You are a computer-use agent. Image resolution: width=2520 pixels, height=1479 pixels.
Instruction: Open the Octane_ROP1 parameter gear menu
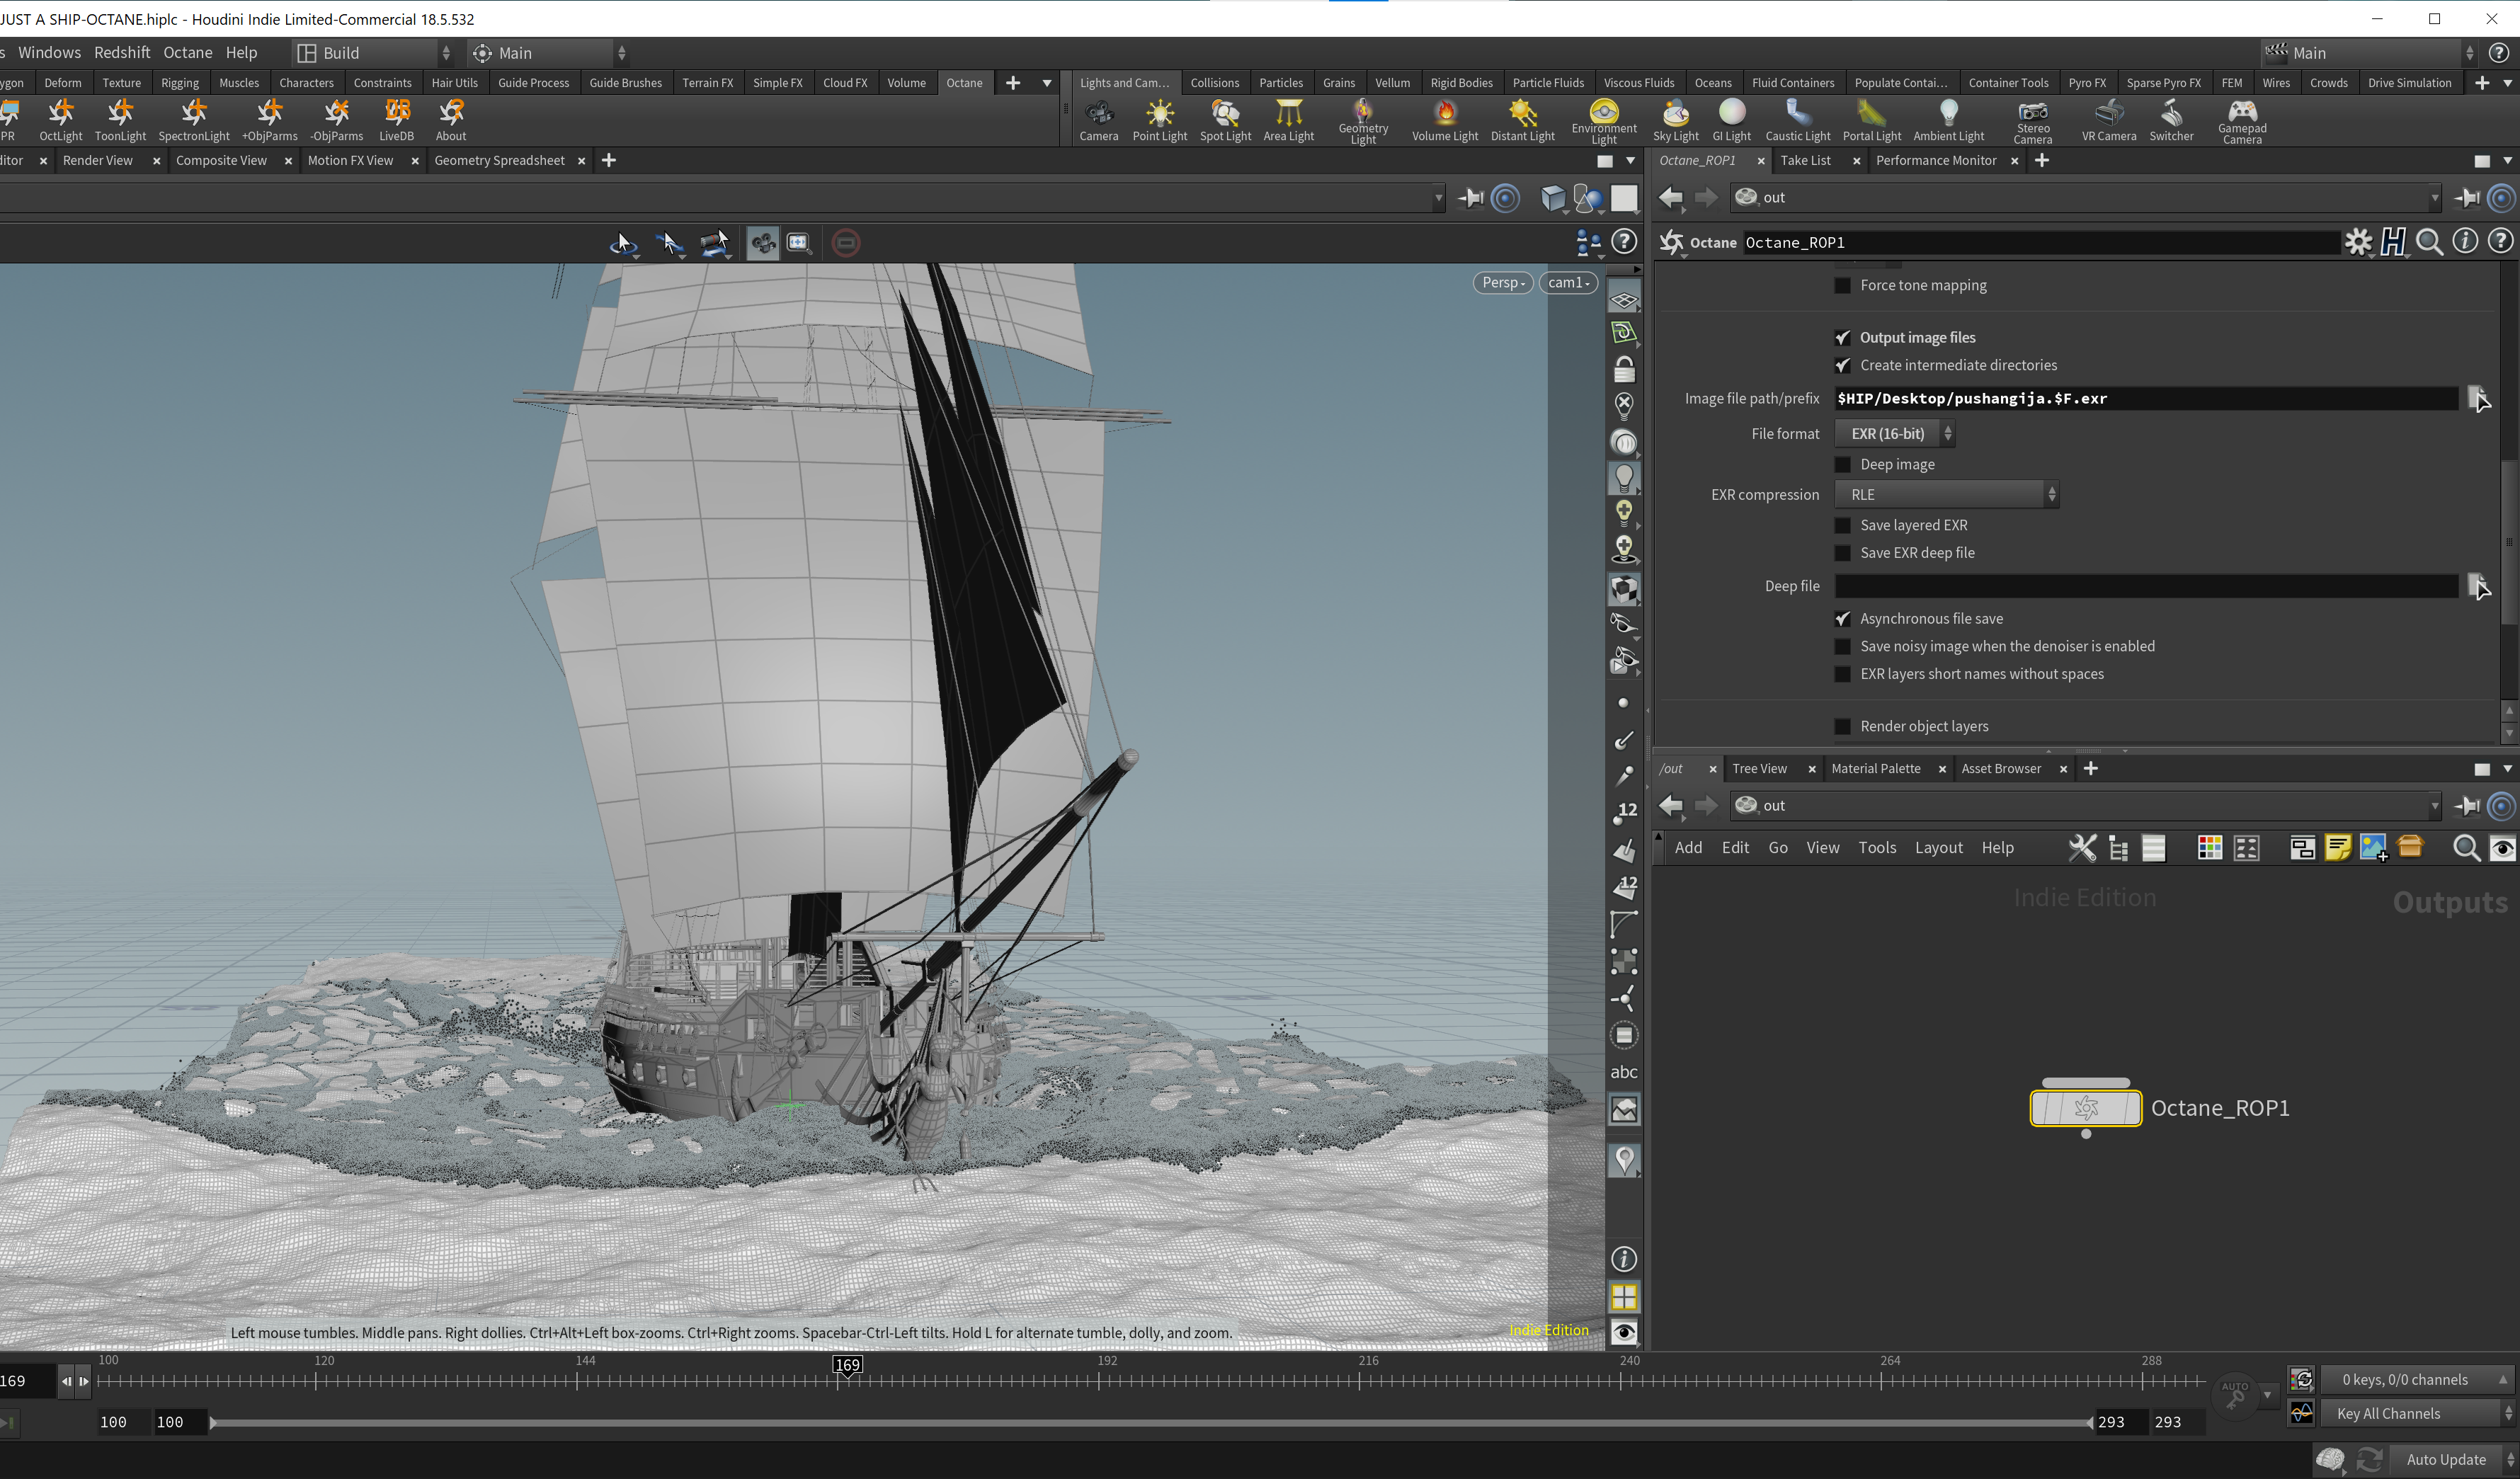click(x=2358, y=242)
